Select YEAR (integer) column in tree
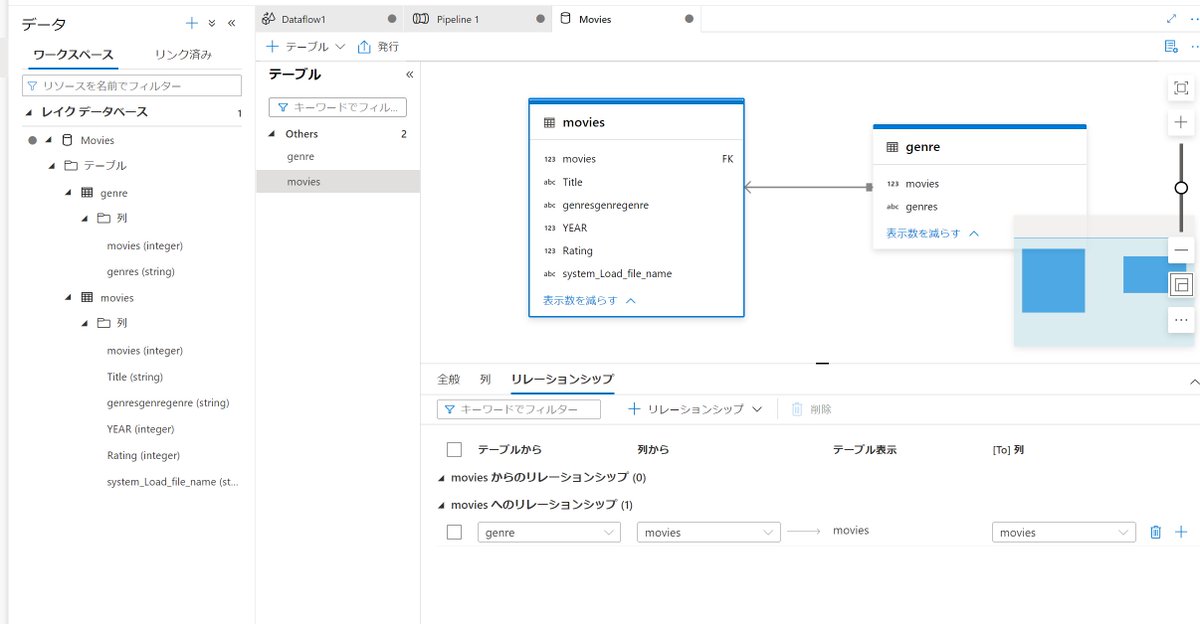The image size is (1200, 624). (141, 429)
